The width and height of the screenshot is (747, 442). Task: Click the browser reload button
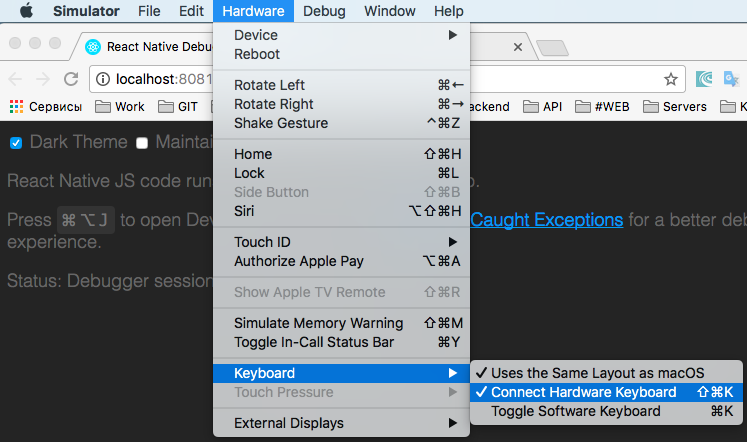(x=71, y=79)
